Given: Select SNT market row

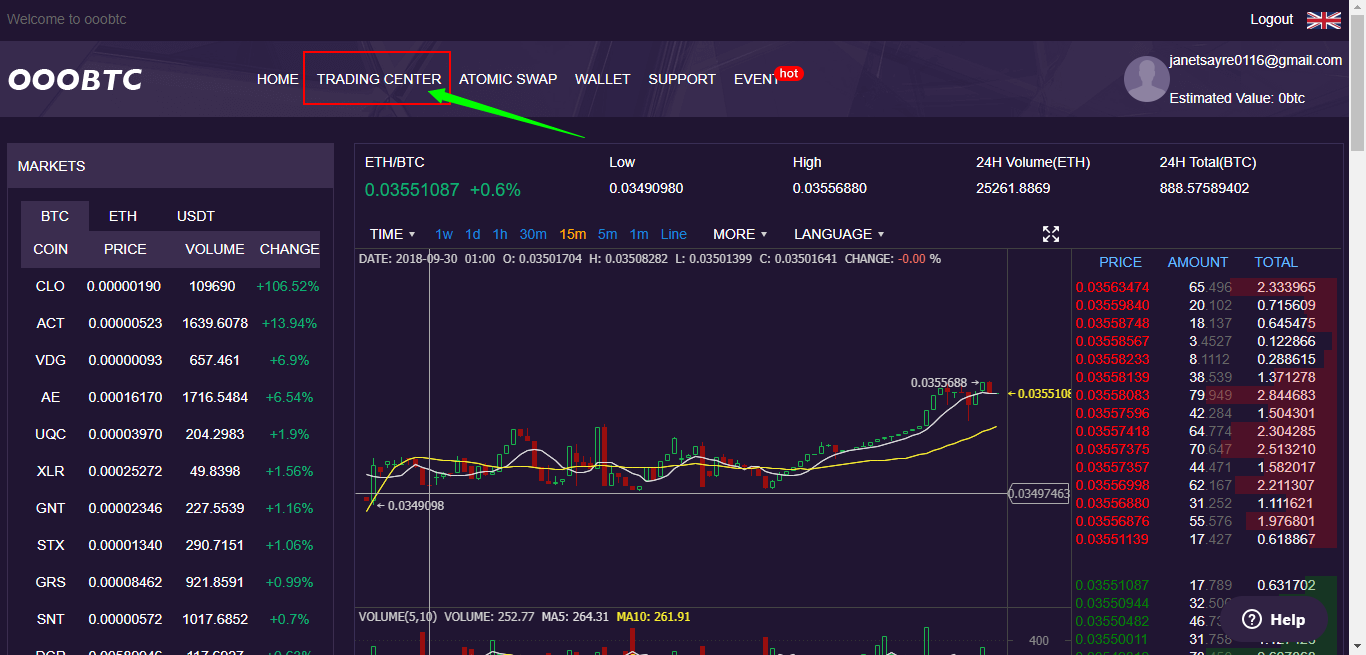Looking at the screenshot, I should 171,619.
